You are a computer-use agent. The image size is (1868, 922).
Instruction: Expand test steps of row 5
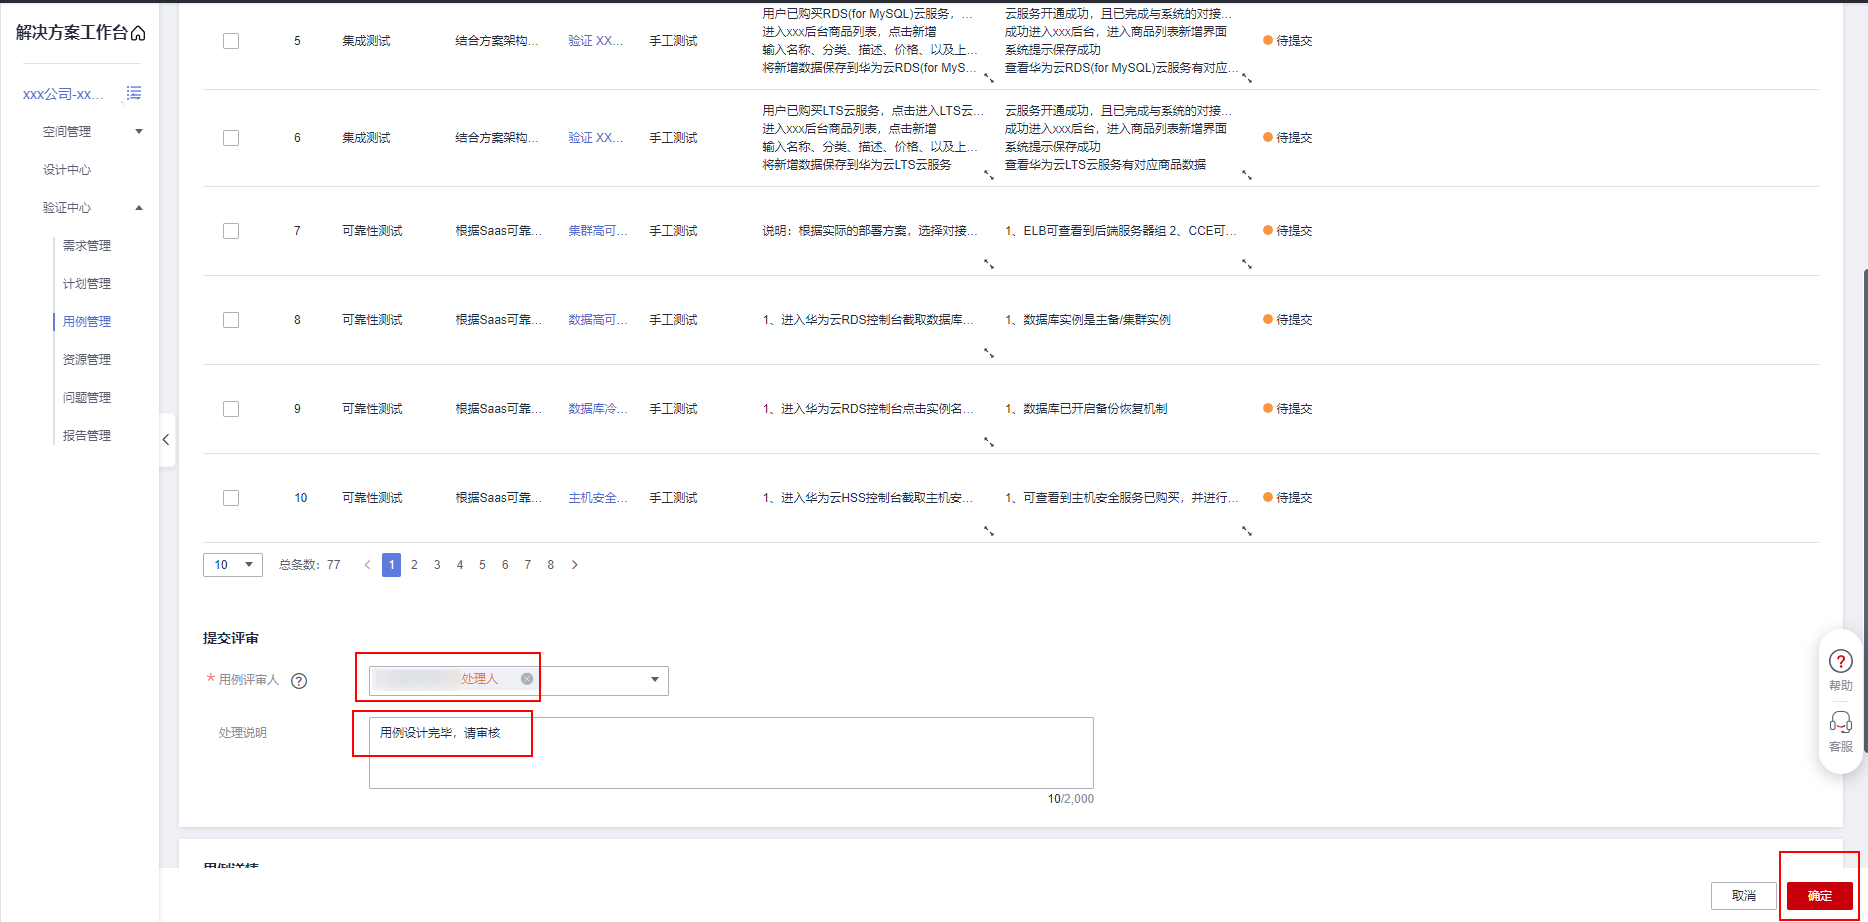click(989, 78)
